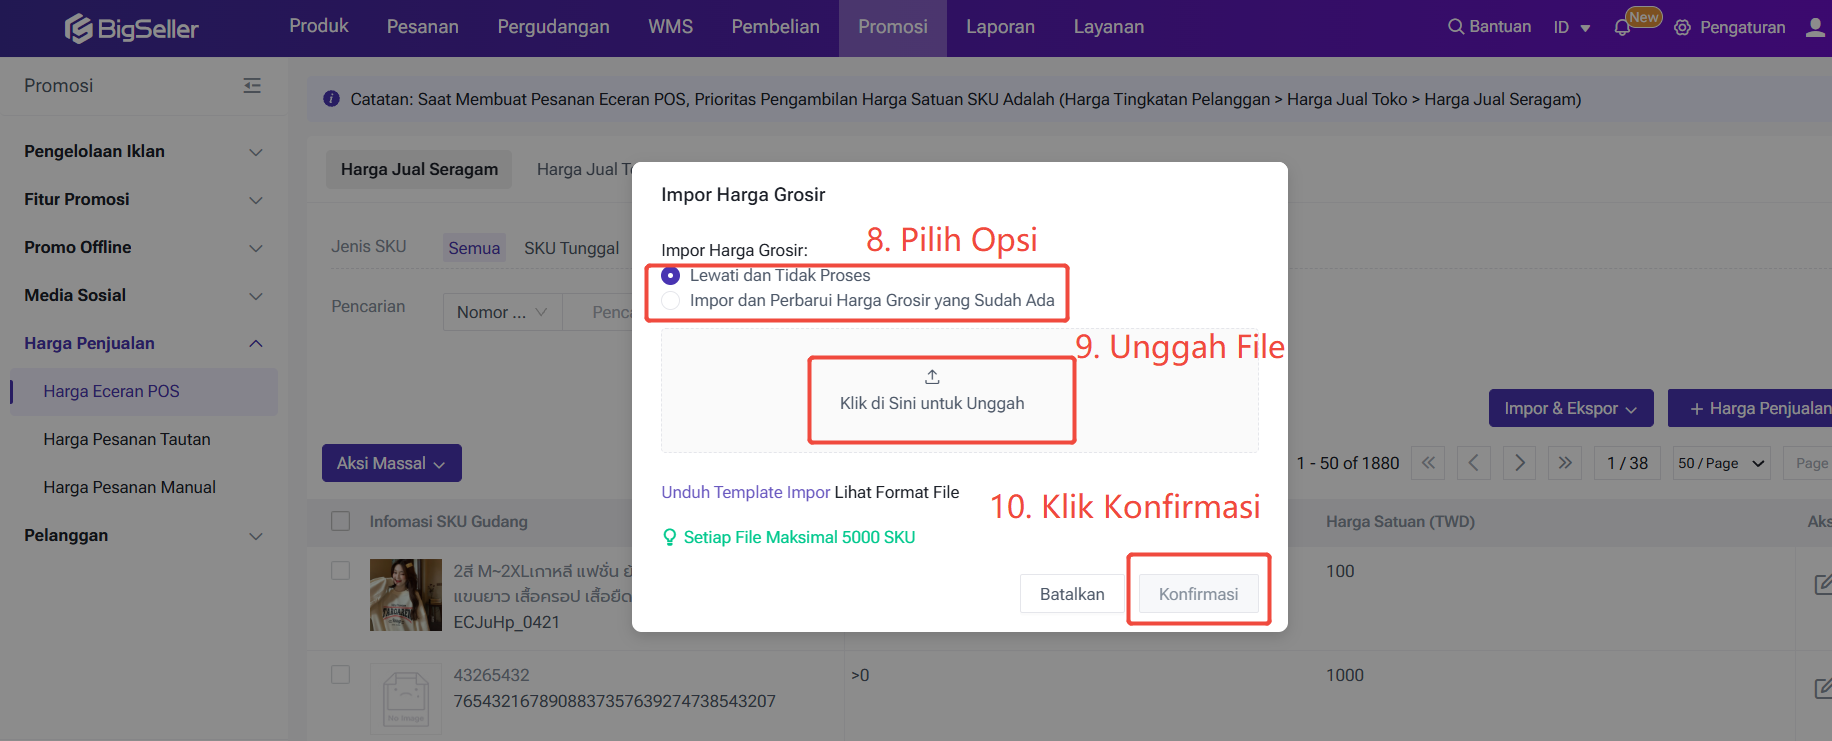Image resolution: width=1832 pixels, height=741 pixels.
Task: Collapse the Promosi sidebar menu icon
Action: click(252, 86)
